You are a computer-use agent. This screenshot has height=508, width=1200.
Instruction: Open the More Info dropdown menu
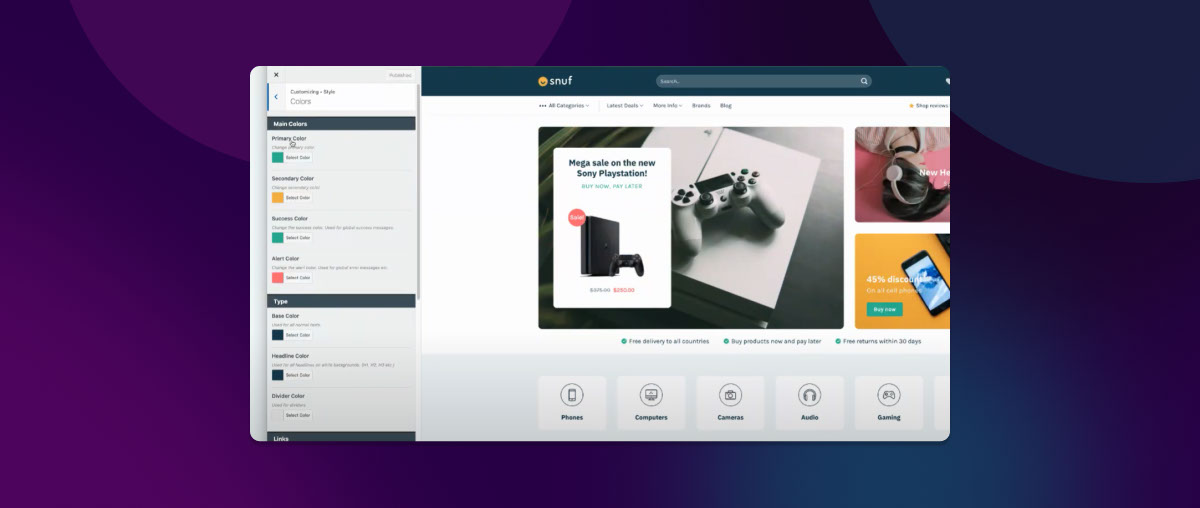tap(668, 105)
